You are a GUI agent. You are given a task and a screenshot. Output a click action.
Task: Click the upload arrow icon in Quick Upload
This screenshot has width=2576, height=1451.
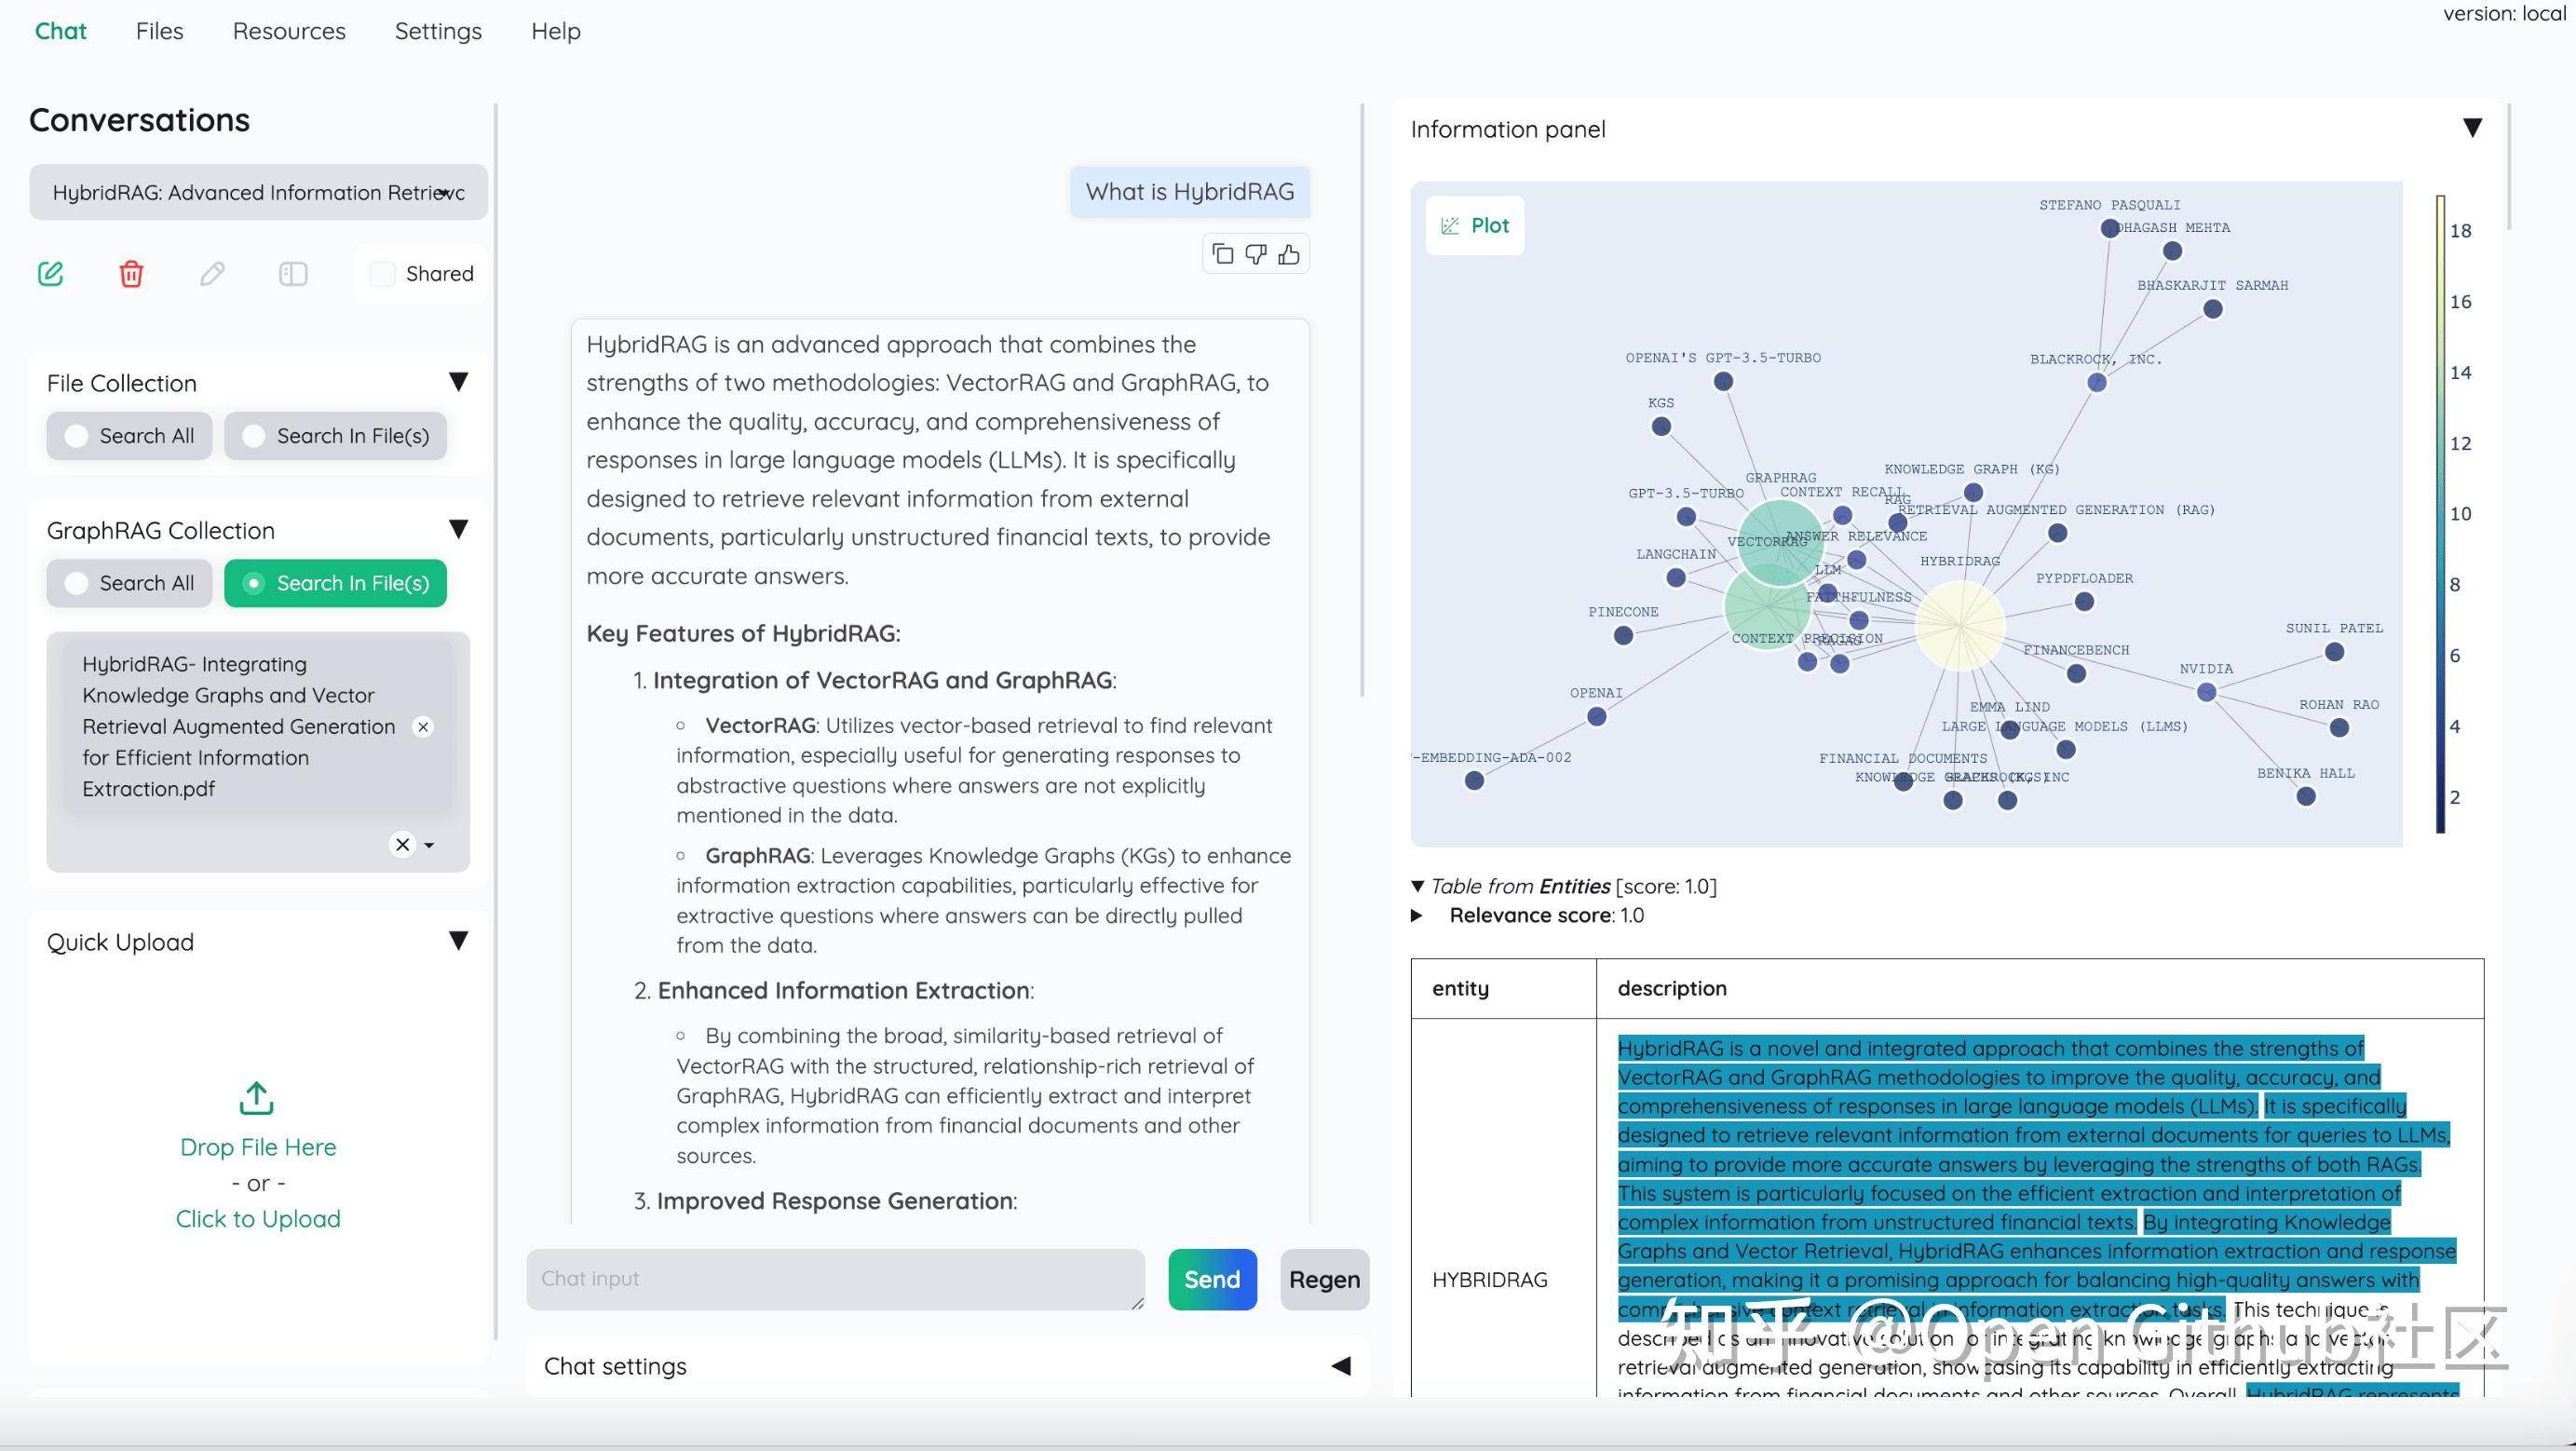click(x=257, y=1097)
